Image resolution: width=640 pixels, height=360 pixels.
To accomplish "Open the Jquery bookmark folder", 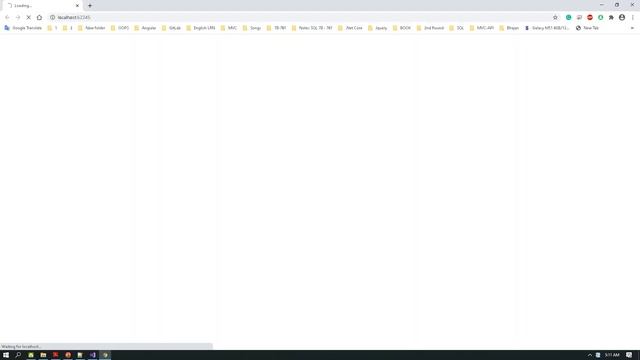I will click(x=378, y=28).
